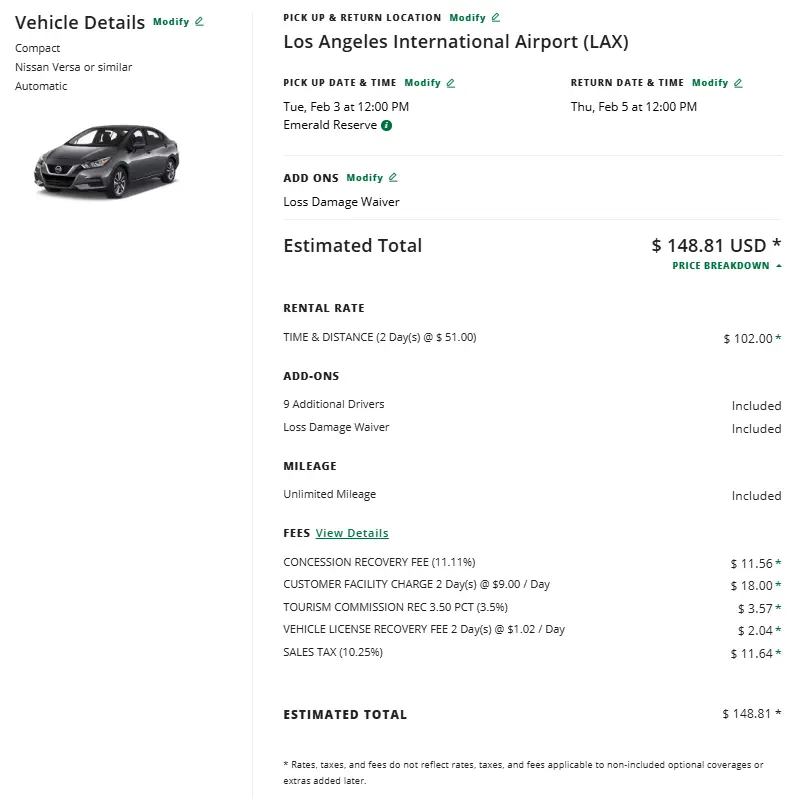Click the Loss Damage Waiver text under Add Ons
The width and height of the screenshot is (809, 799).
tap(341, 202)
